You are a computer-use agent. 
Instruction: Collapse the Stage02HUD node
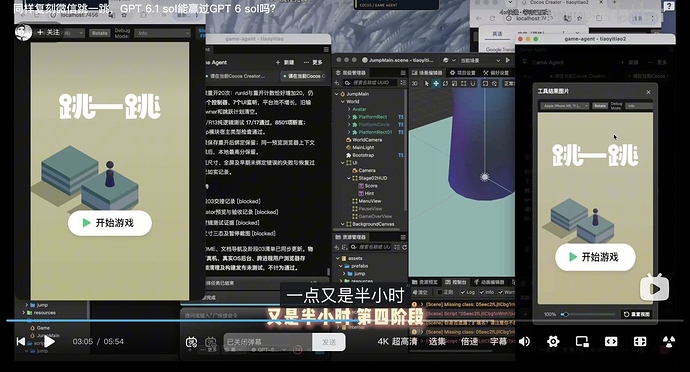pyautogui.click(x=349, y=178)
